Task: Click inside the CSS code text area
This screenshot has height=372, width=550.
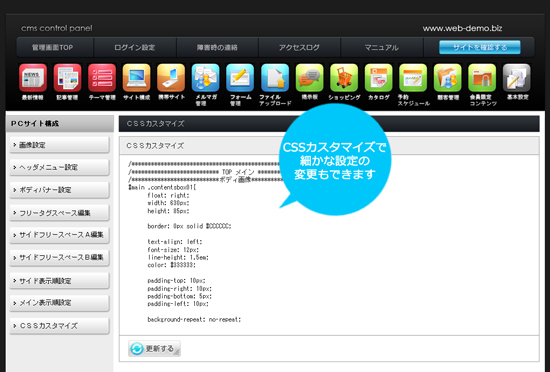Action: [329, 245]
